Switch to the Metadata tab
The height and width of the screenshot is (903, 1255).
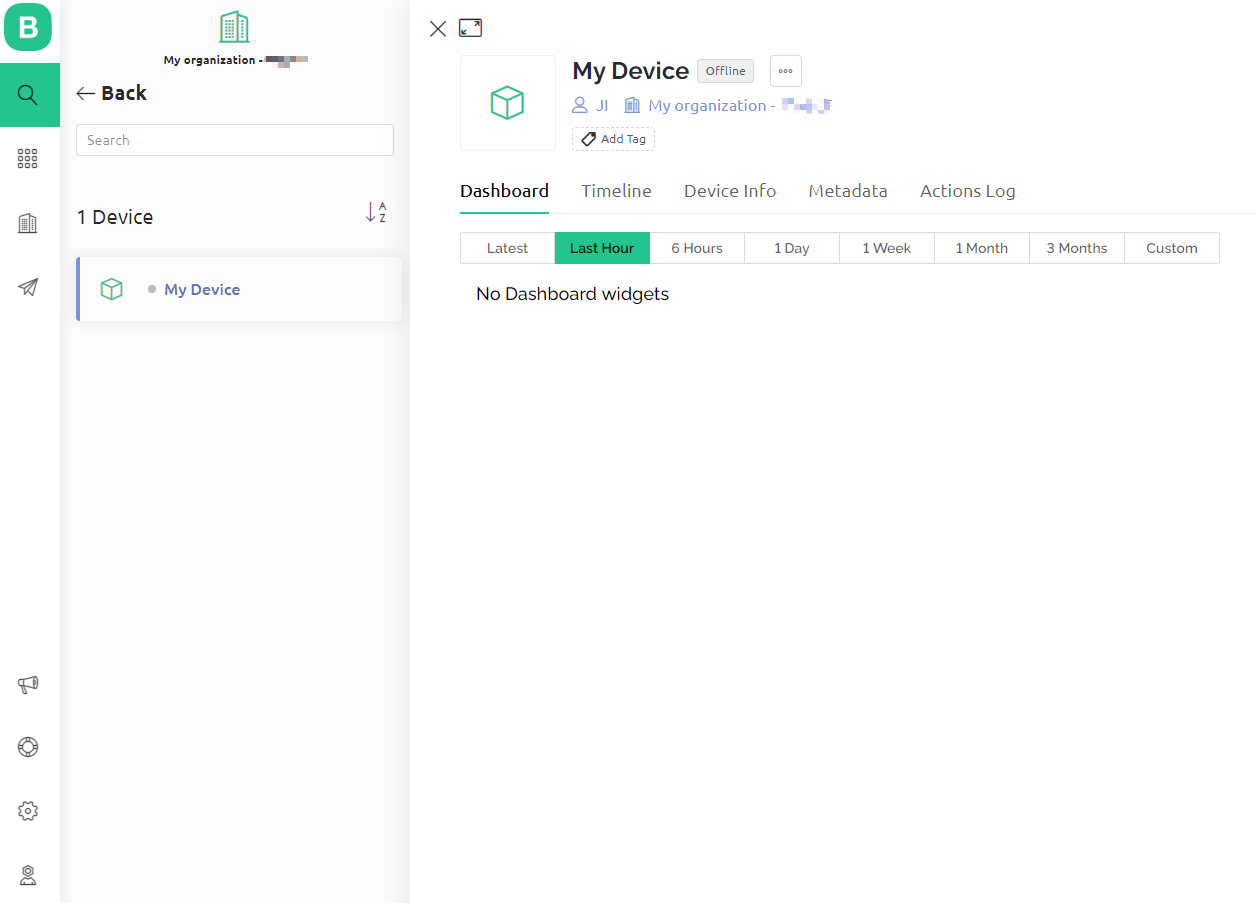(x=848, y=191)
